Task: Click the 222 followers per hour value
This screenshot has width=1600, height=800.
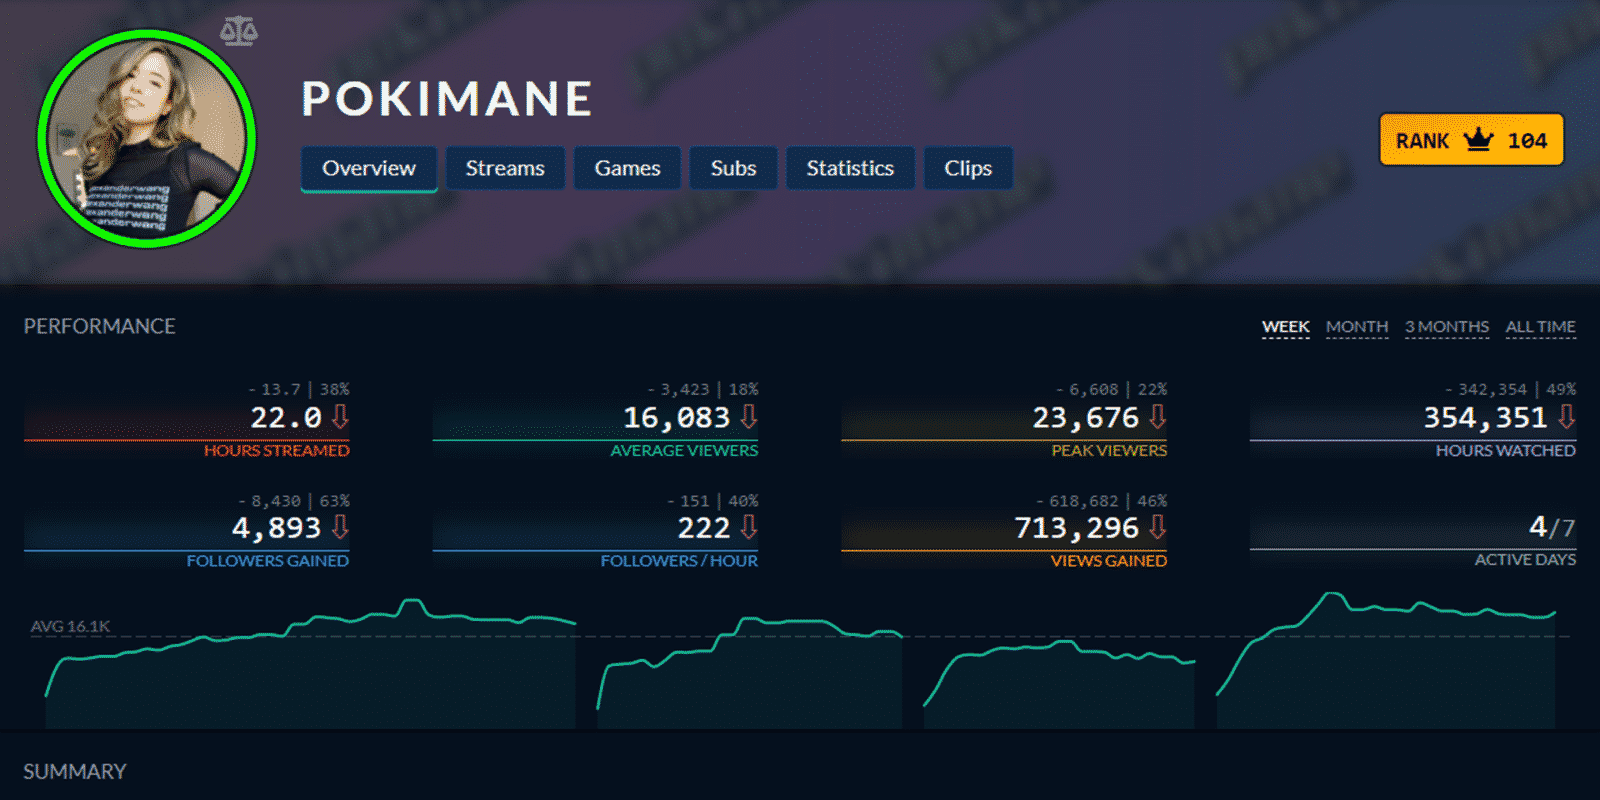Action: (704, 527)
